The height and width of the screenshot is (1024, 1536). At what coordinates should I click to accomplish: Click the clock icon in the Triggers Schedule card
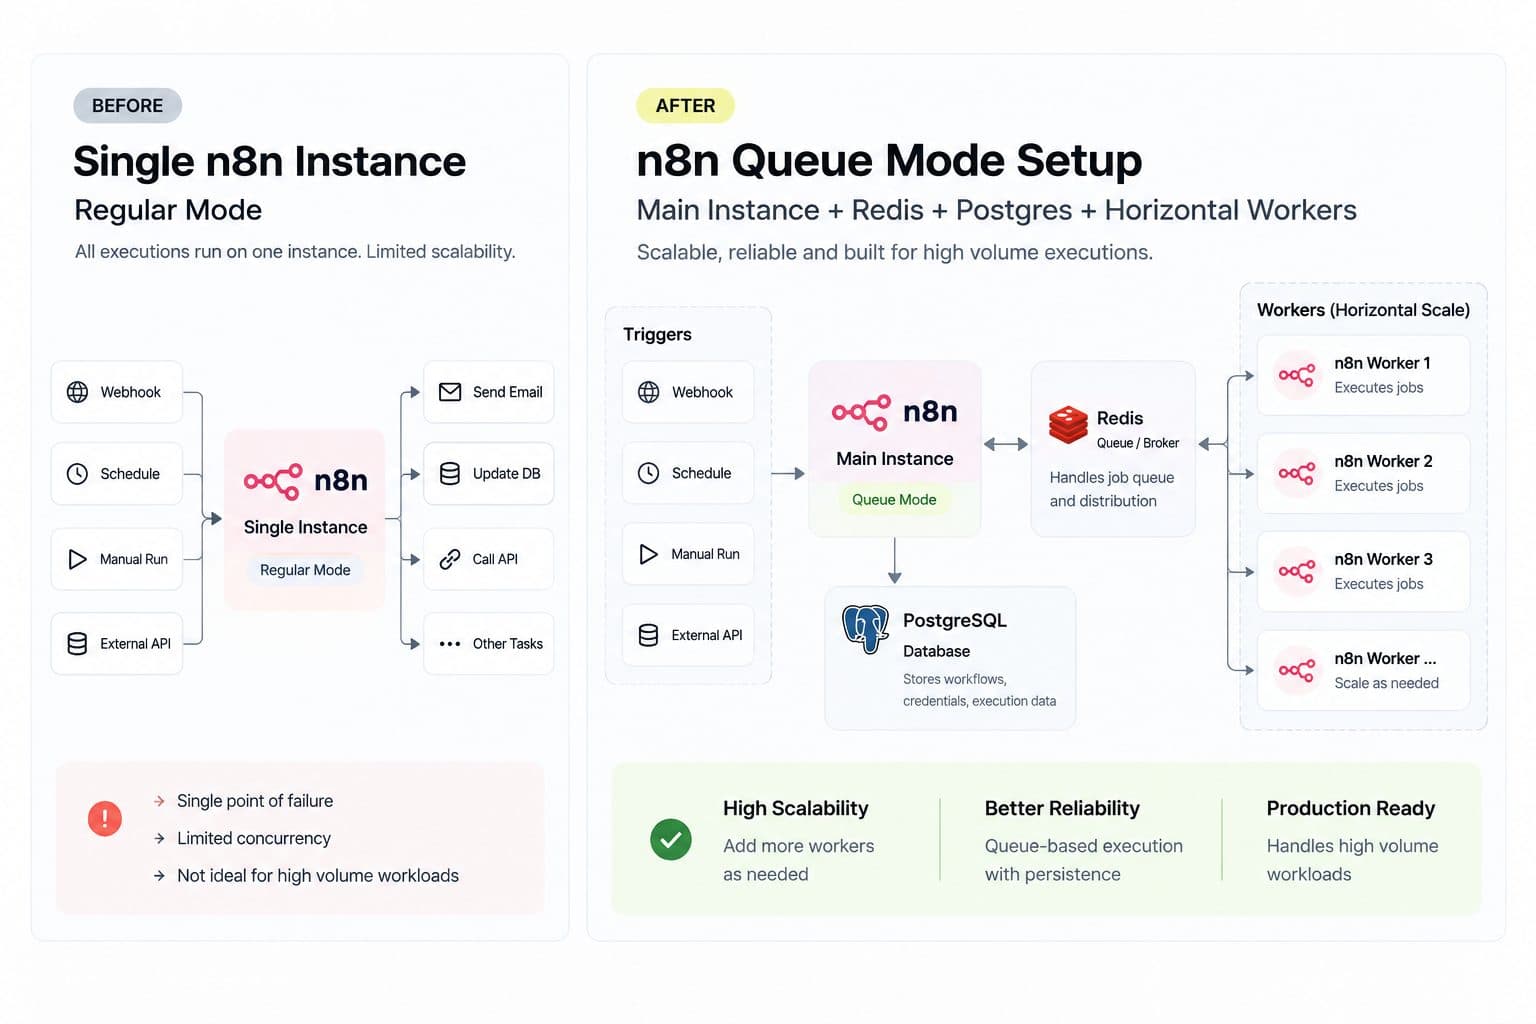[x=649, y=473]
